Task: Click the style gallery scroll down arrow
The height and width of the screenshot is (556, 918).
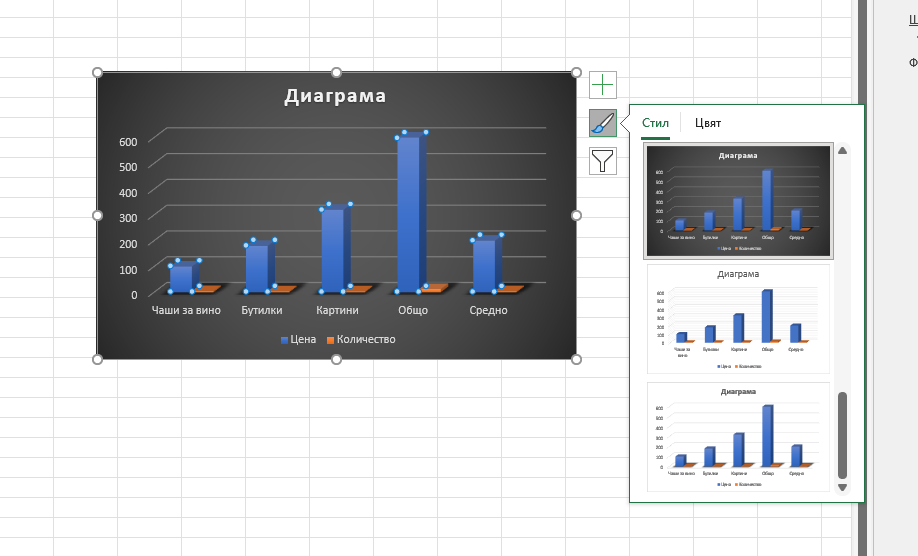Action: [842, 487]
